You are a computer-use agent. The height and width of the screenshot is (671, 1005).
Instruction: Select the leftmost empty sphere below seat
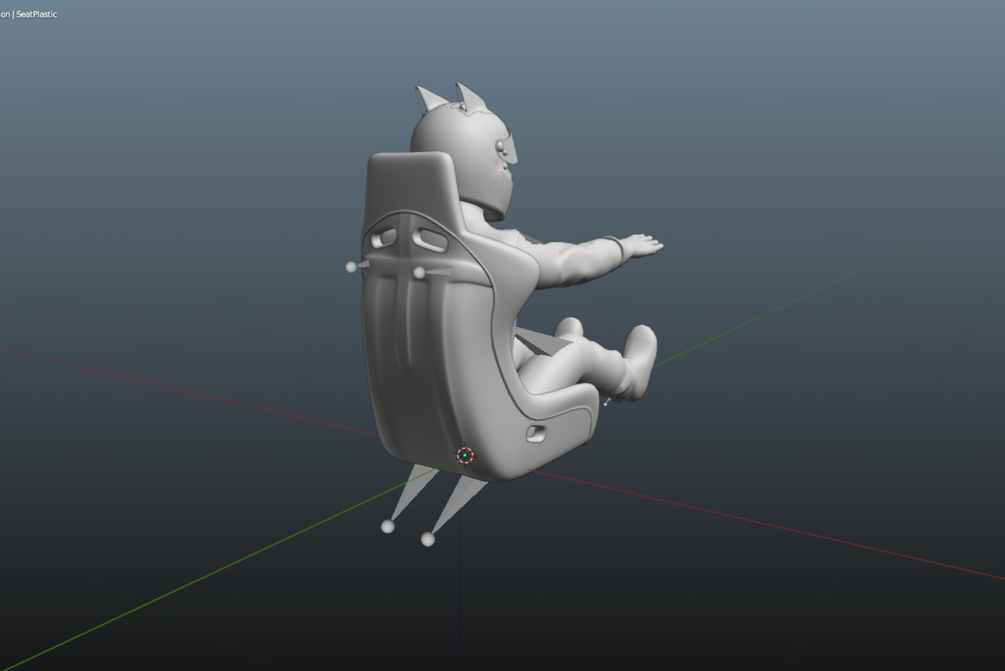[x=388, y=527]
